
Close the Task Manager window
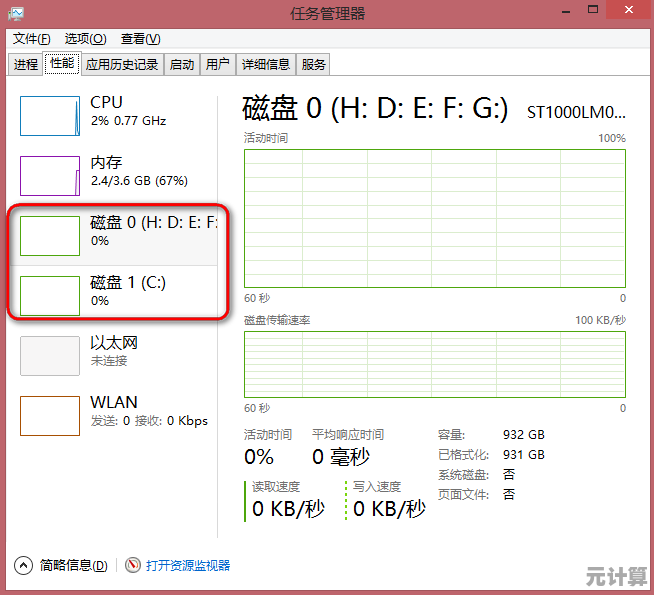pyautogui.click(x=629, y=10)
